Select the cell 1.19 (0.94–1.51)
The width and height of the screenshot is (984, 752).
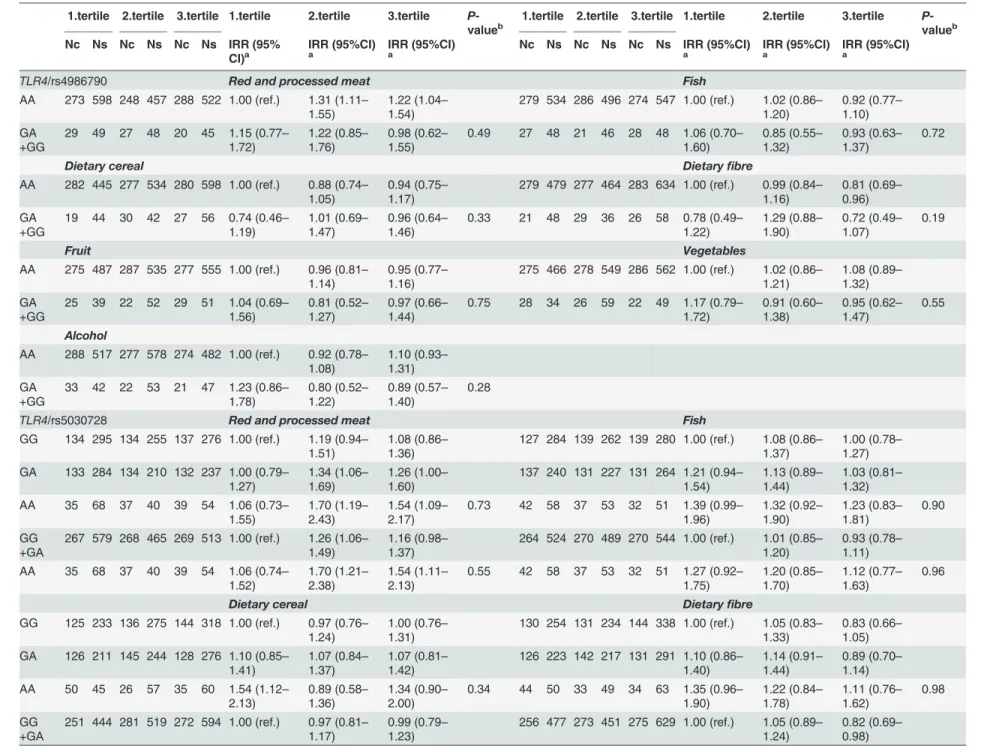[x=338, y=446]
